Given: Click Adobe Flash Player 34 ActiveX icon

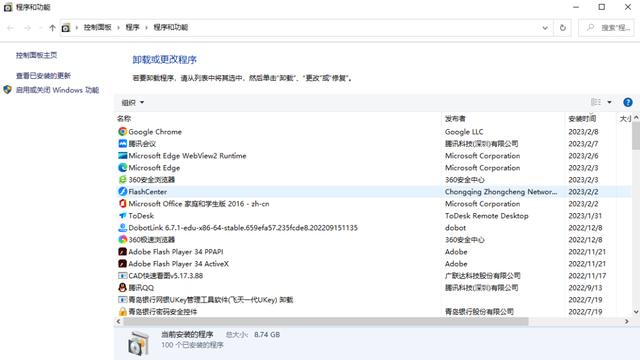Looking at the screenshot, I should 122,264.
